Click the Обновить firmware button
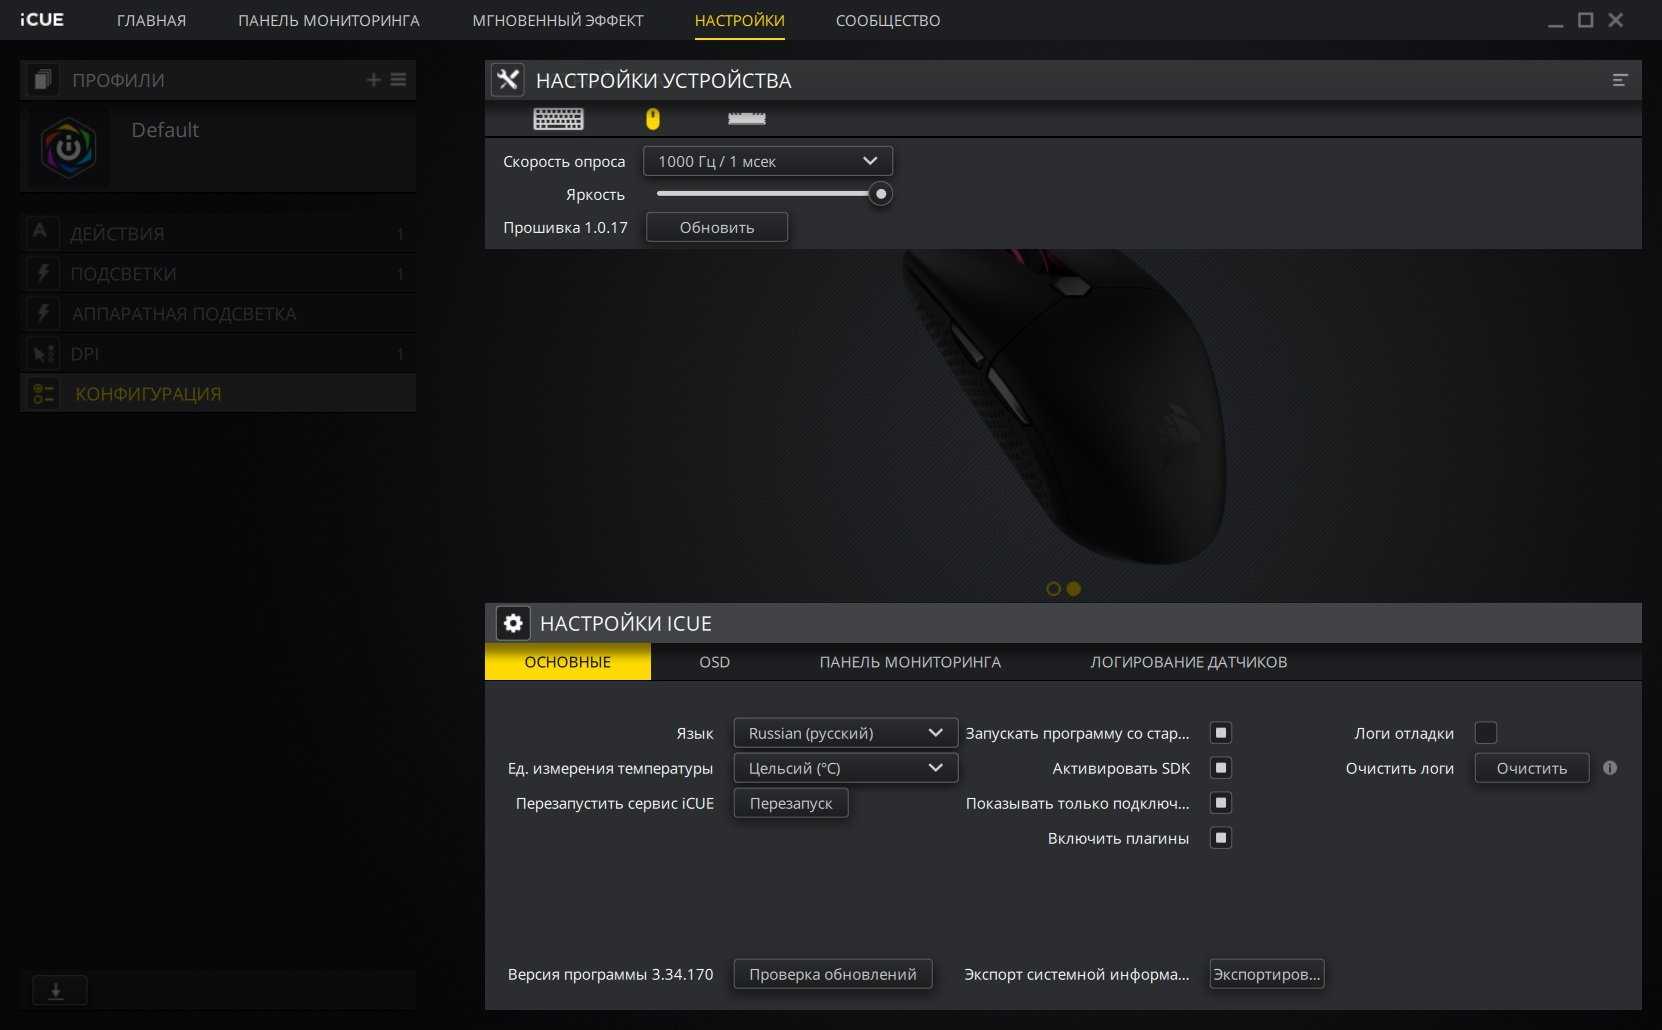Viewport: 1662px width, 1030px height. pyautogui.click(x=717, y=227)
